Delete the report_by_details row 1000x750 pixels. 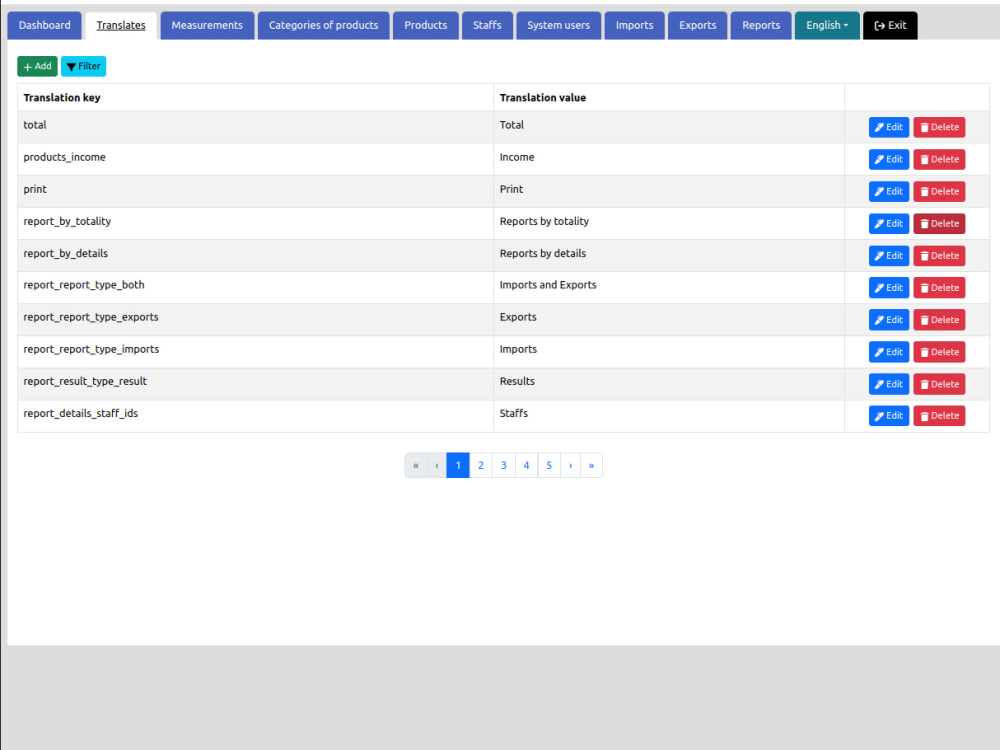(x=939, y=256)
